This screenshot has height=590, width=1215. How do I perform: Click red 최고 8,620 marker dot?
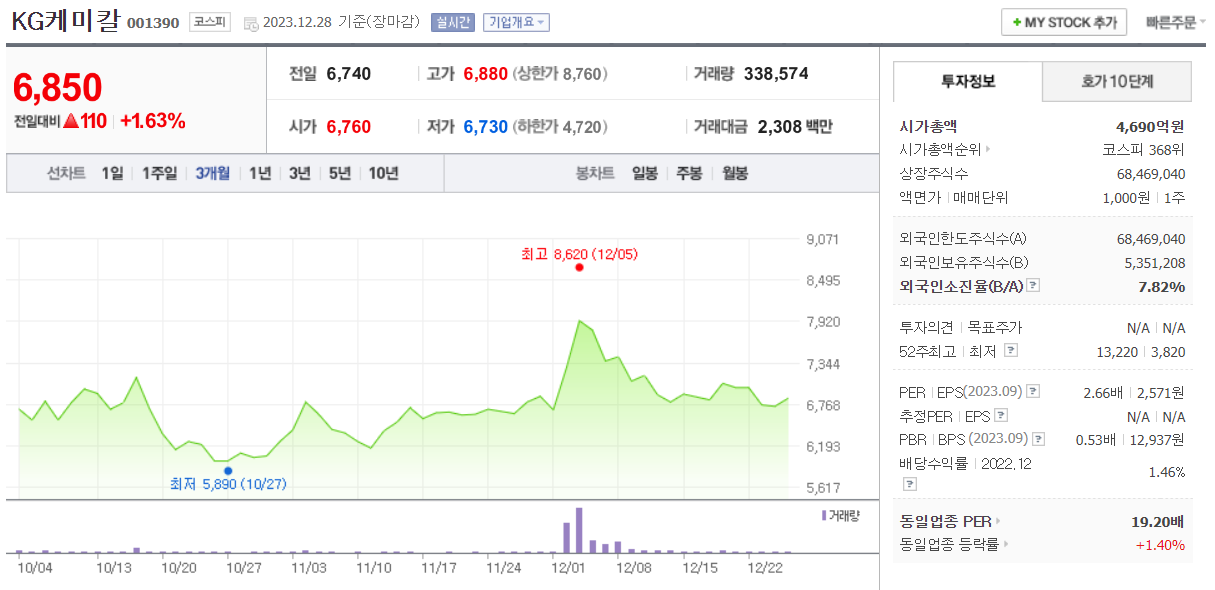pyautogui.click(x=579, y=267)
